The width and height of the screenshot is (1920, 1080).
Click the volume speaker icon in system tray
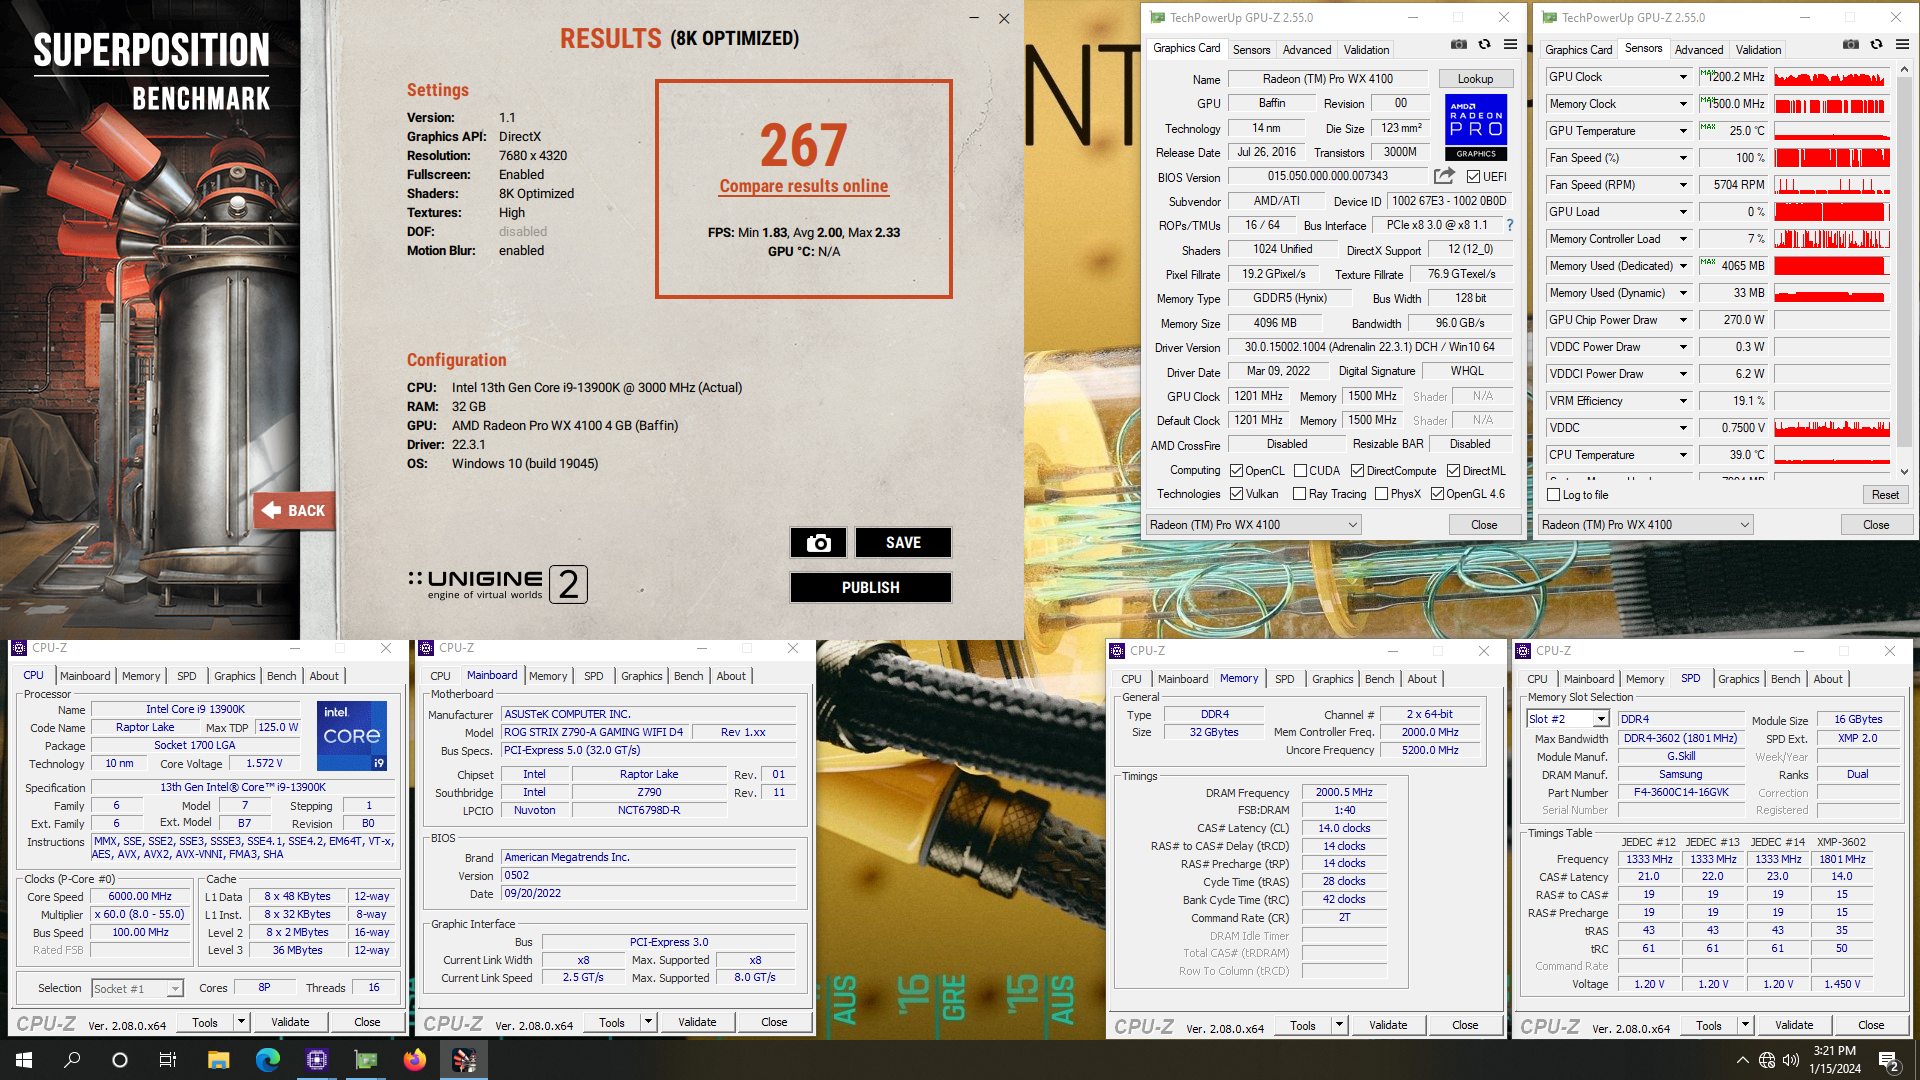[1791, 1060]
